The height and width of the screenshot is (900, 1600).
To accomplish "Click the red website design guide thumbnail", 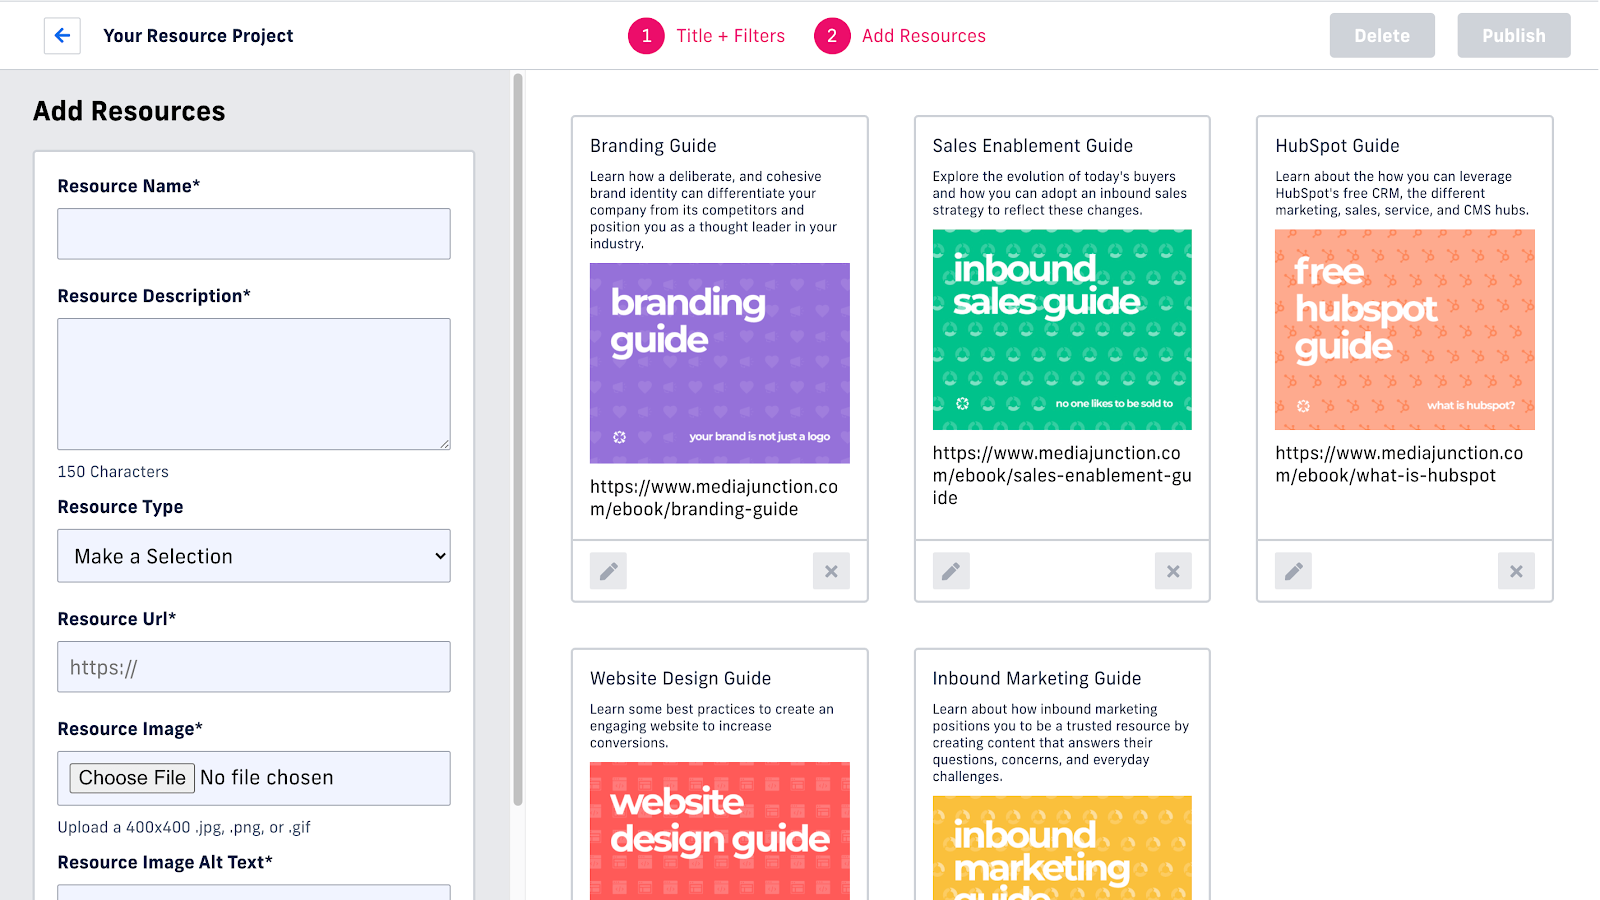I will [720, 831].
